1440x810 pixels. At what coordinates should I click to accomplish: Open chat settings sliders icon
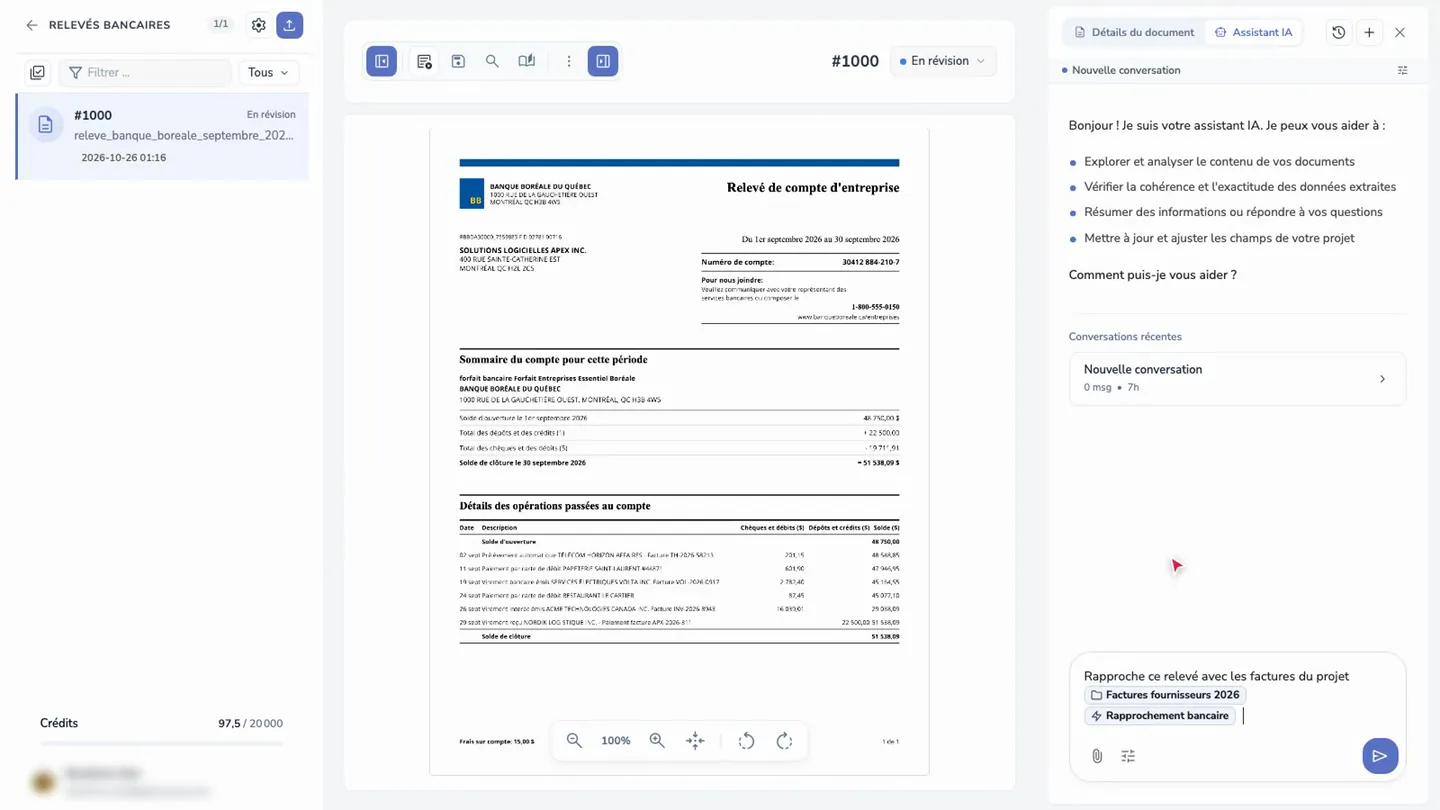(1128, 756)
